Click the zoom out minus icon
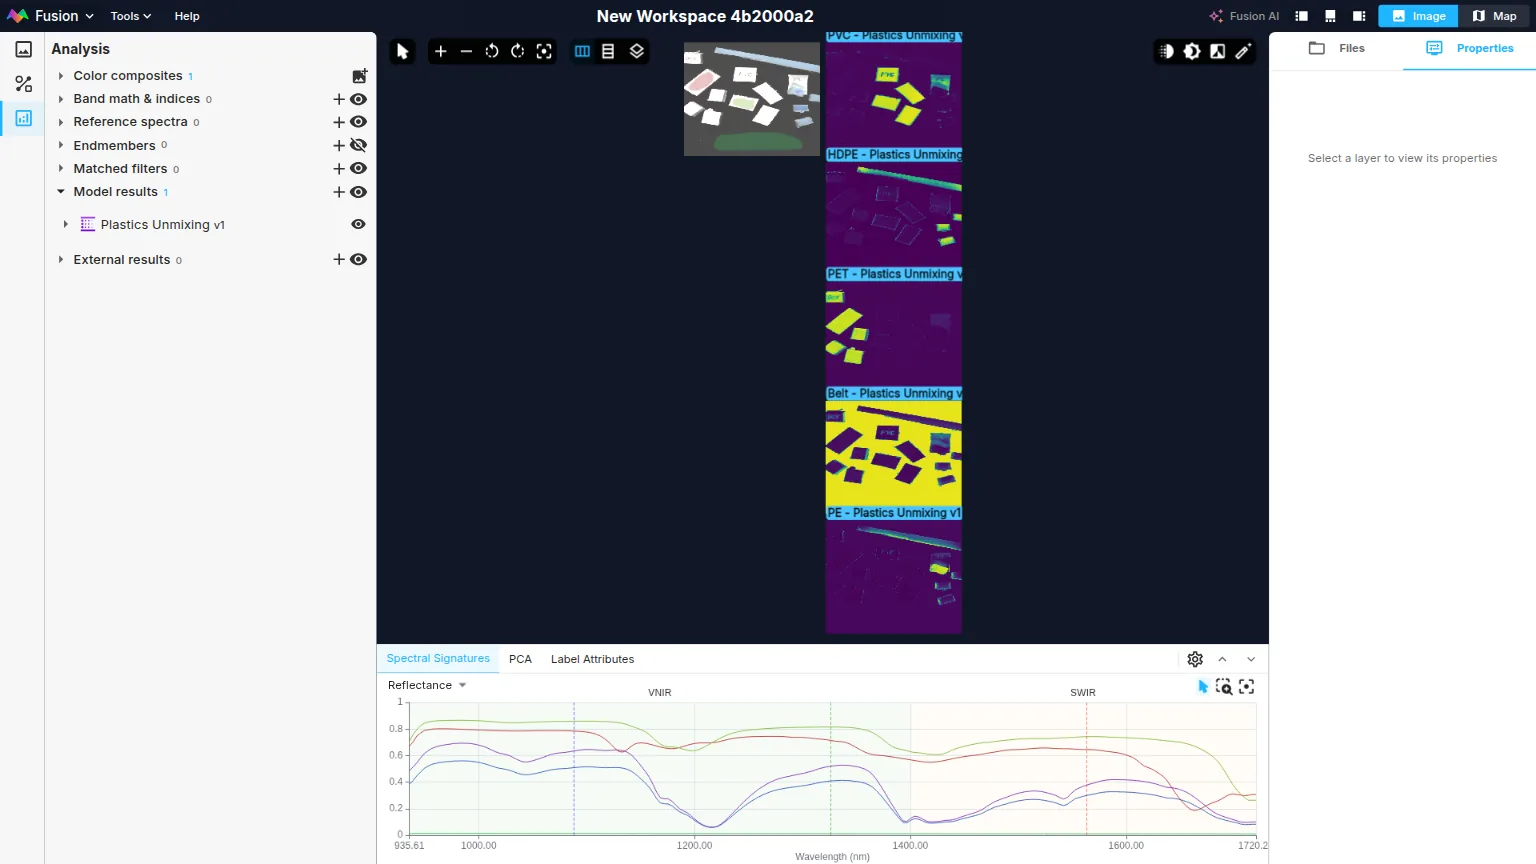Image resolution: width=1536 pixels, height=864 pixels. [466, 52]
